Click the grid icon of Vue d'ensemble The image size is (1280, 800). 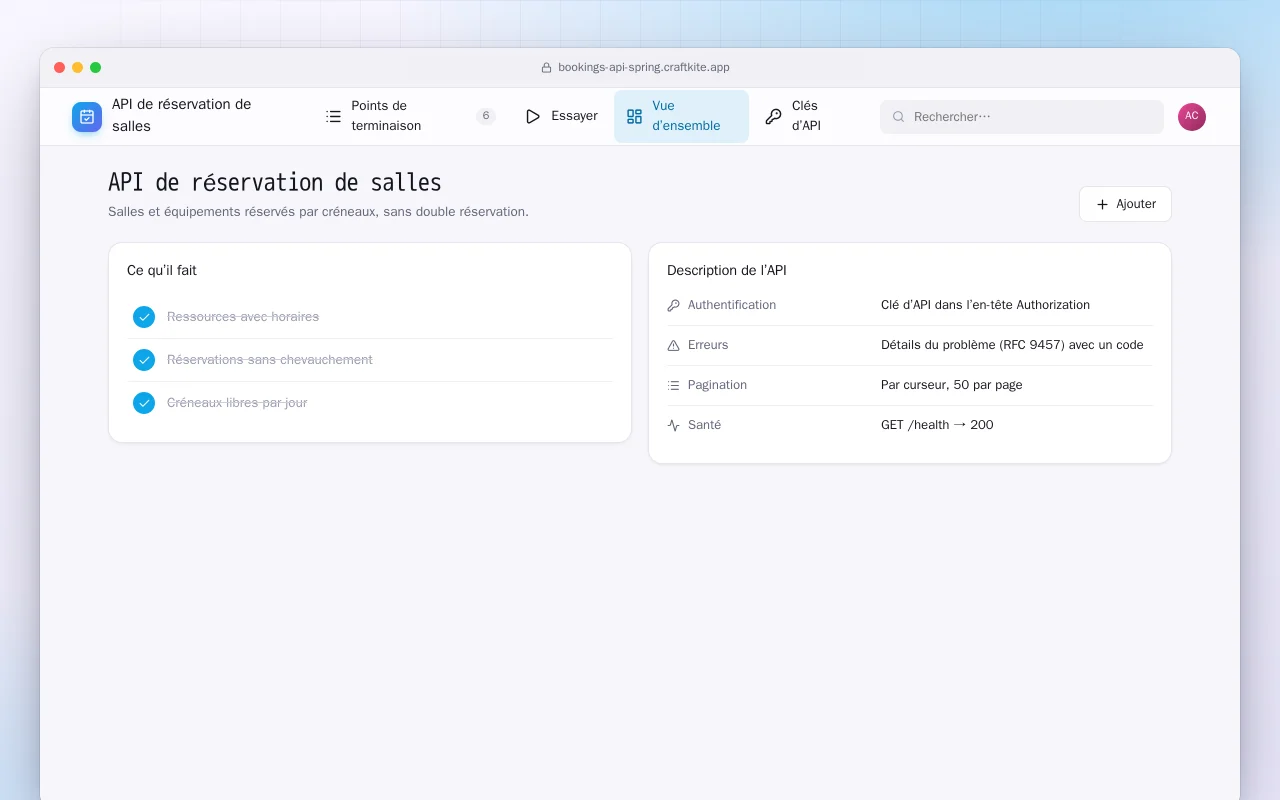click(634, 116)
